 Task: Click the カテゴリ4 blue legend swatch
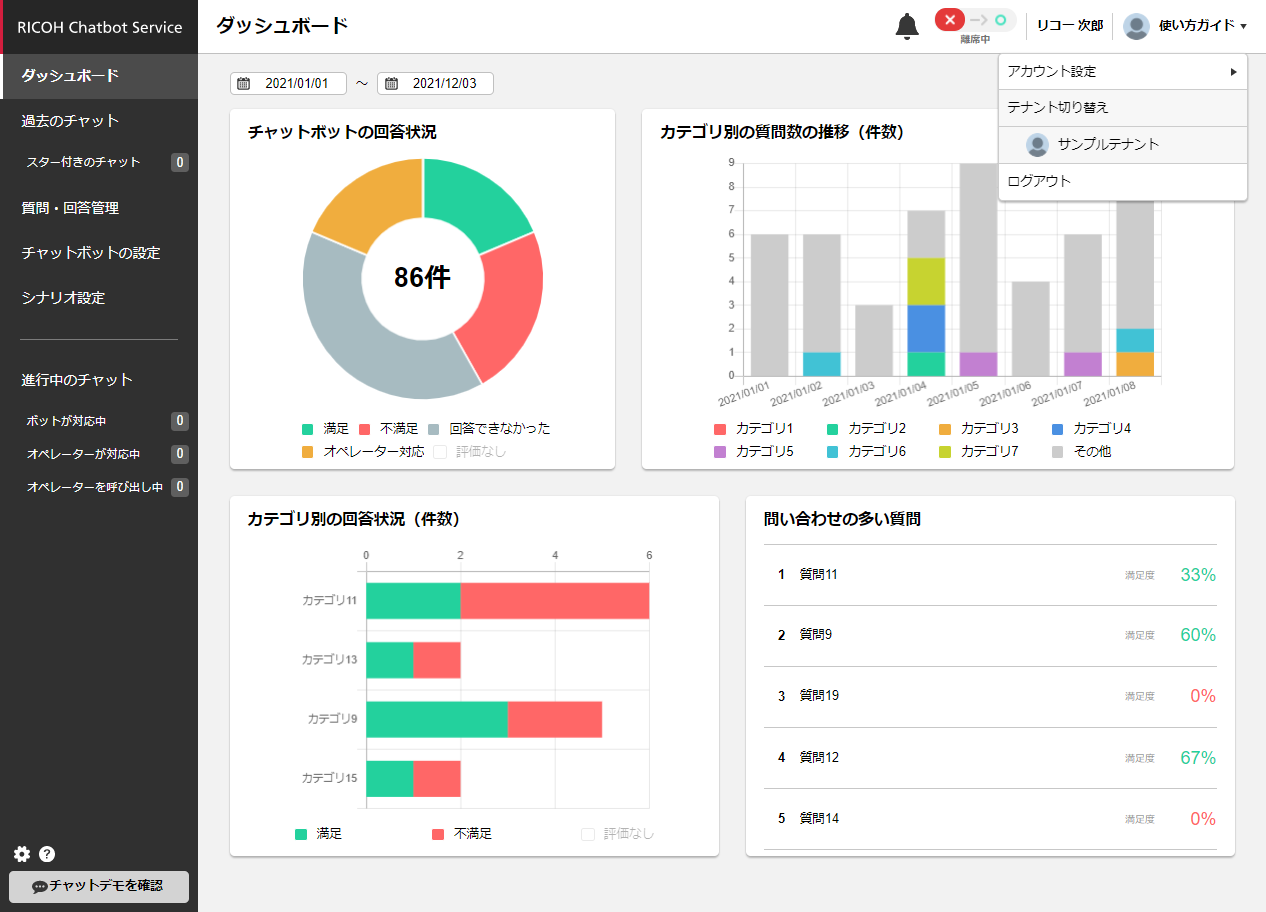[1058, 428]
